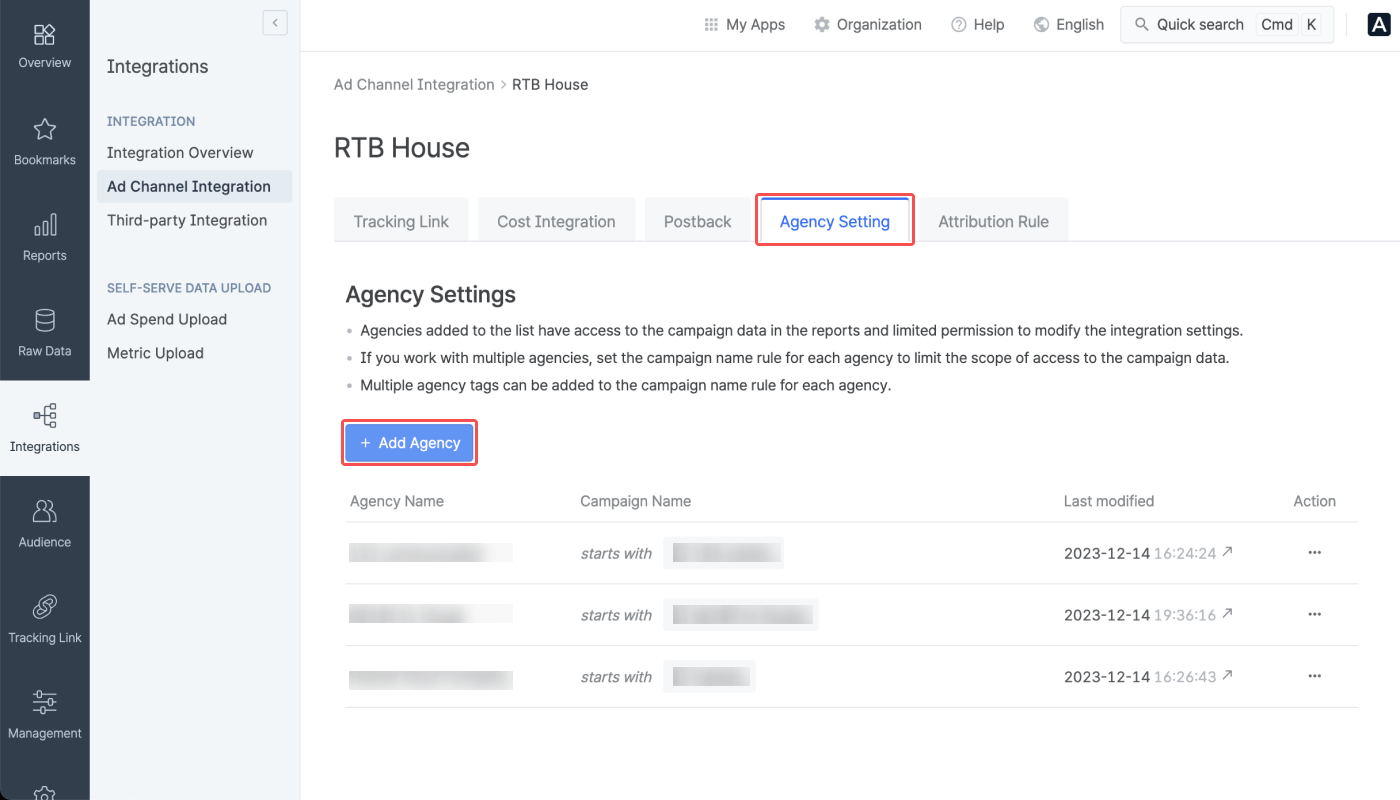Go to Integration Overview

[180, 152]
